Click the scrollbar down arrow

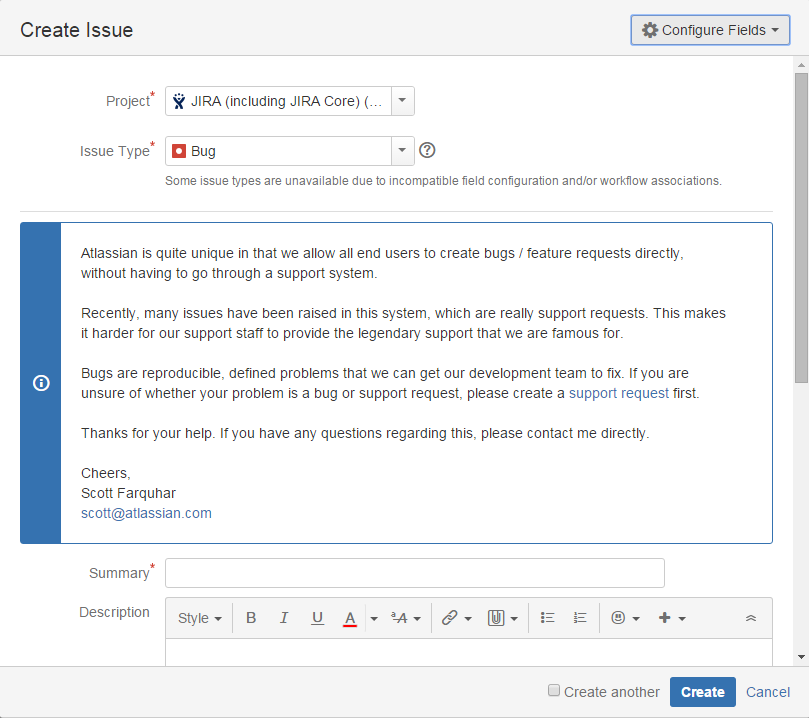[801, 657]
